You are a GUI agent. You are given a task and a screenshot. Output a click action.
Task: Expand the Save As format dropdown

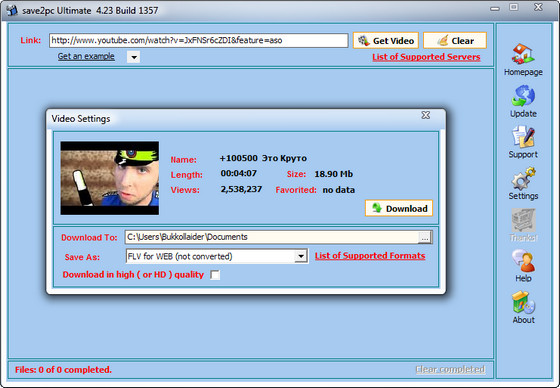[x=301, y=256]
